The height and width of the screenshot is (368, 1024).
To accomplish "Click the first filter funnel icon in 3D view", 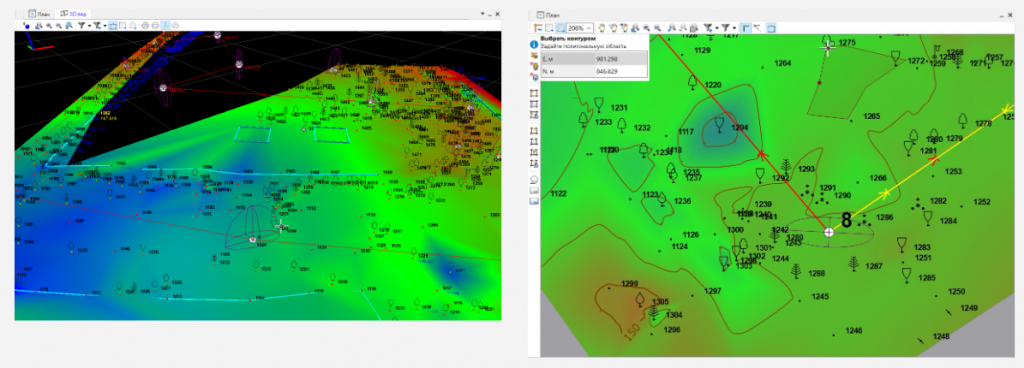I will tap(82, 25).
